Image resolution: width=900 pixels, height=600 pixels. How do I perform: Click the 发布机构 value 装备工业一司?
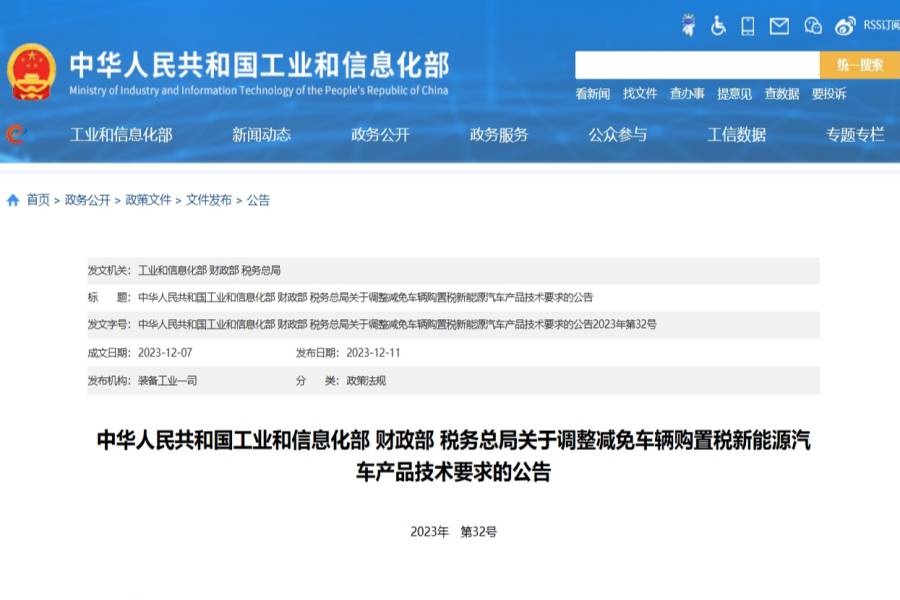168,380
